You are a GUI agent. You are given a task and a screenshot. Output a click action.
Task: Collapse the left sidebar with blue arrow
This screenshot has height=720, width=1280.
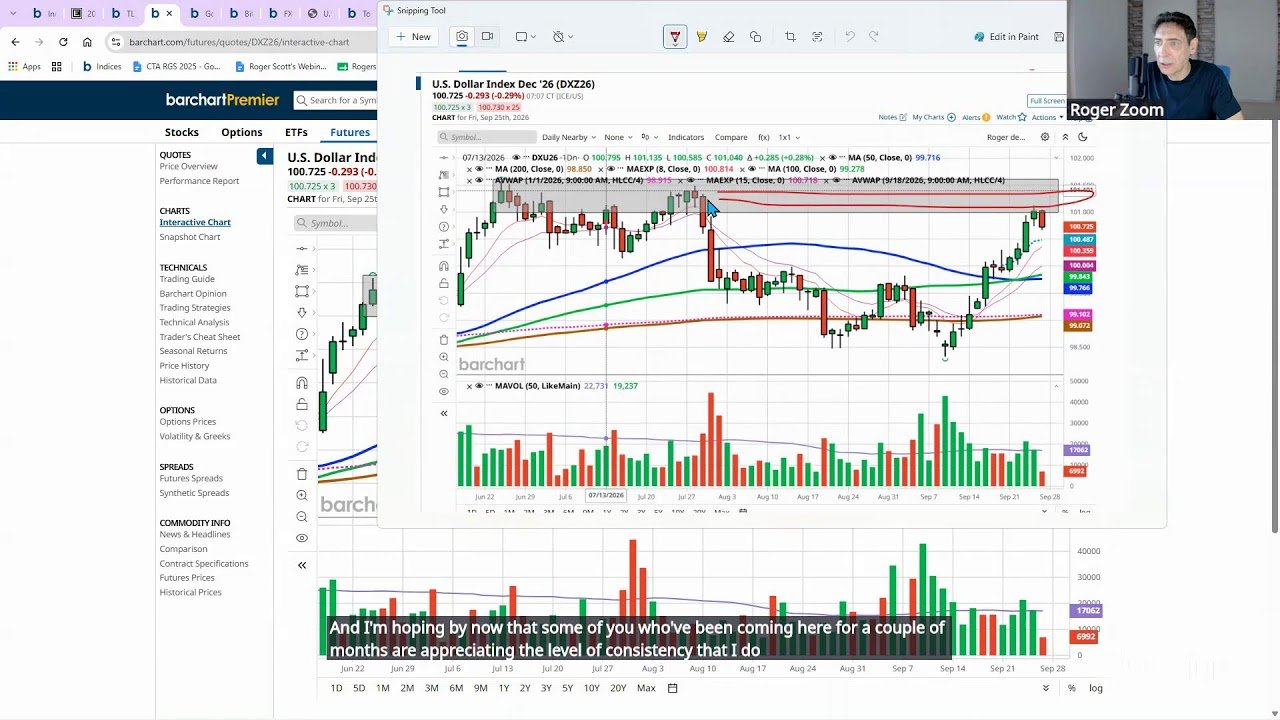pyautogui.click(x=265, y=156)
